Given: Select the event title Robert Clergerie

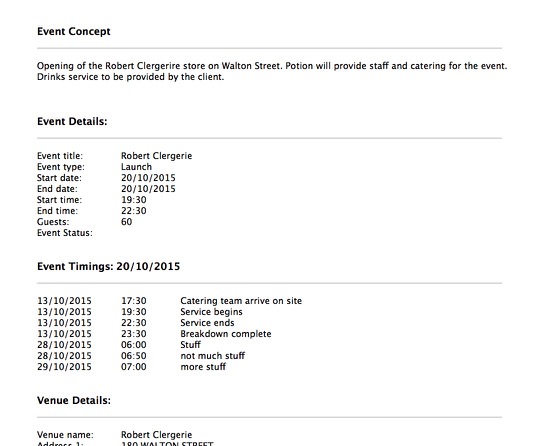Looking at the screenshot, I should pyautogui.click(x=156, y=156).
